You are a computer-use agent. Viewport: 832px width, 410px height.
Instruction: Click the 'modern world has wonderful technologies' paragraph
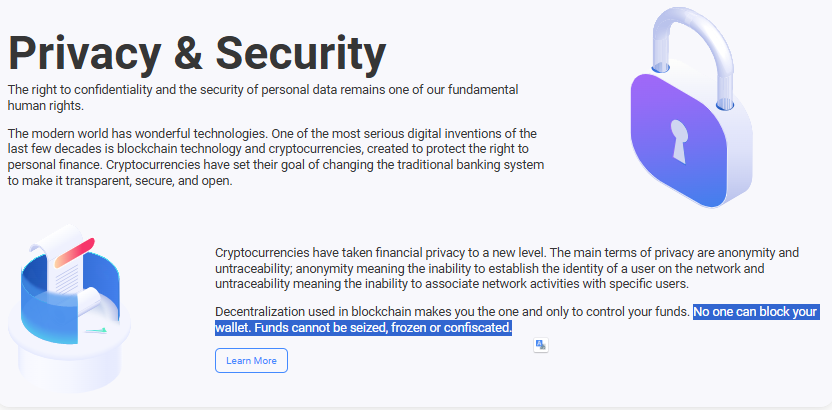coord(276,157)
